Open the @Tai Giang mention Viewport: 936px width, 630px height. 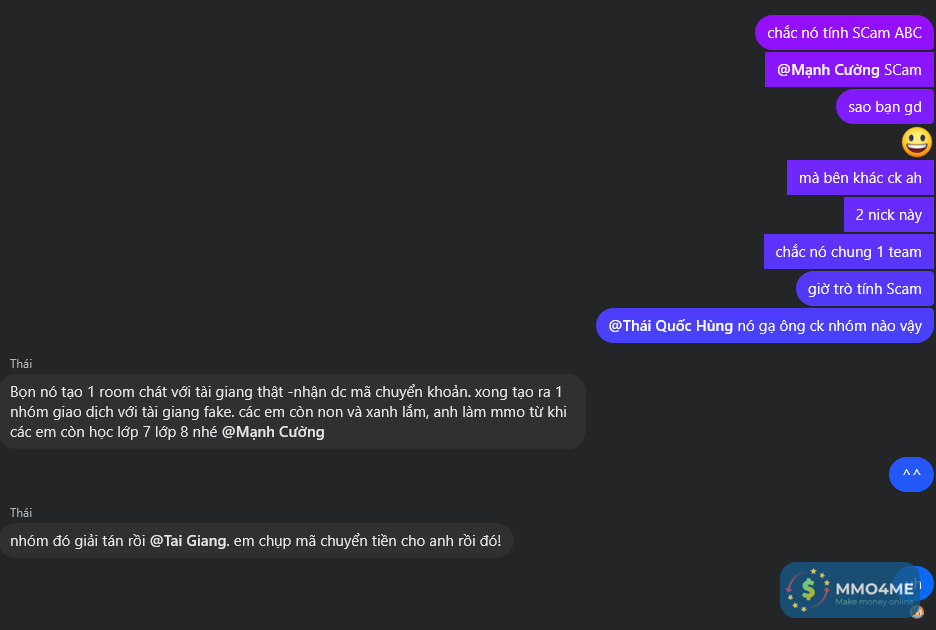(188, 541)
